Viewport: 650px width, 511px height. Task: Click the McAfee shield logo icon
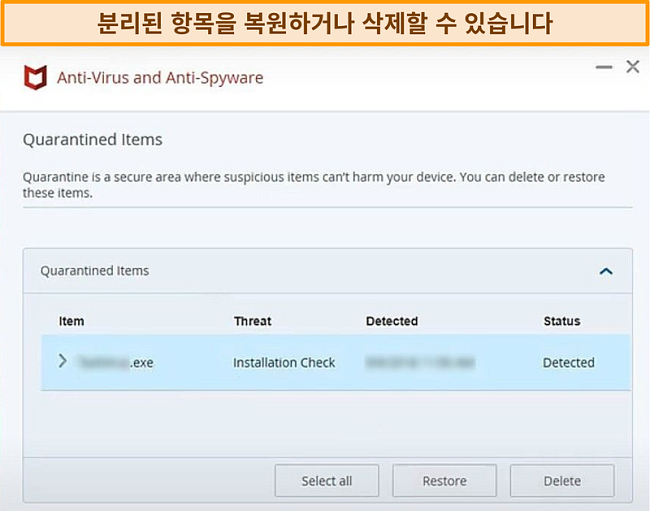point(36,77)
